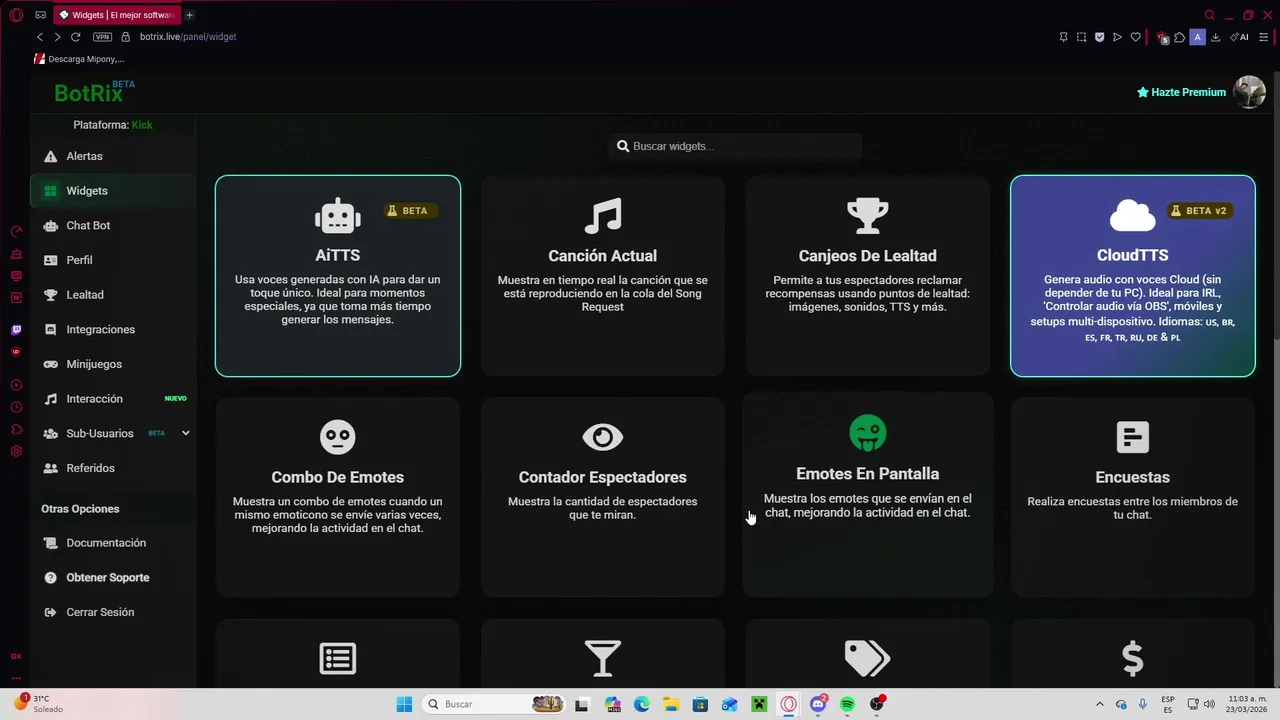The image size is (1280, 720).
Task: Go back in browser history
Action: click(x=40, y=37)
